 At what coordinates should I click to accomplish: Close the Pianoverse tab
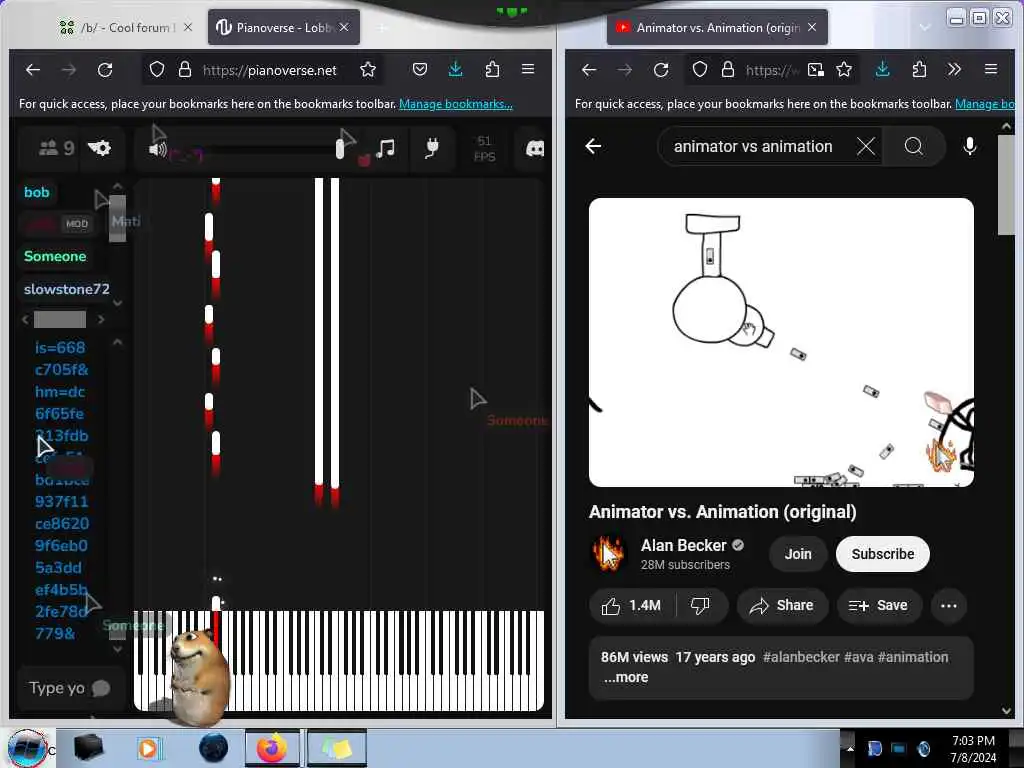[344, 27]
